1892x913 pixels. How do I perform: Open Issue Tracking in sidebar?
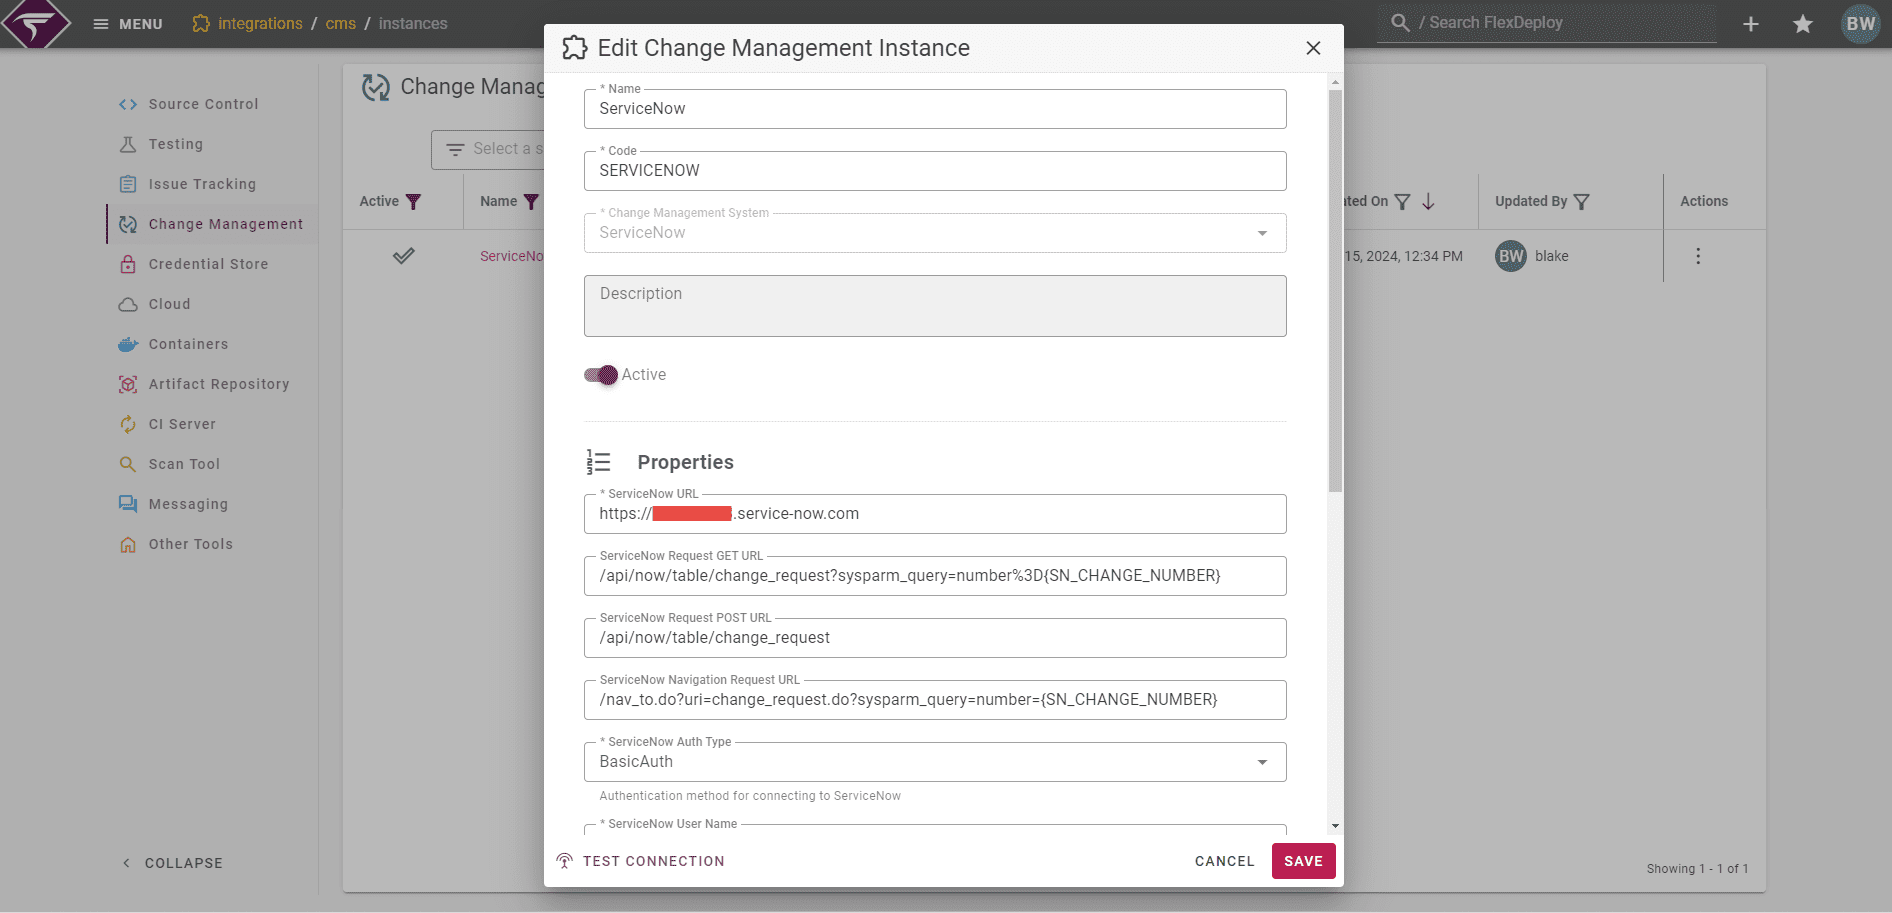pos(202,184)
